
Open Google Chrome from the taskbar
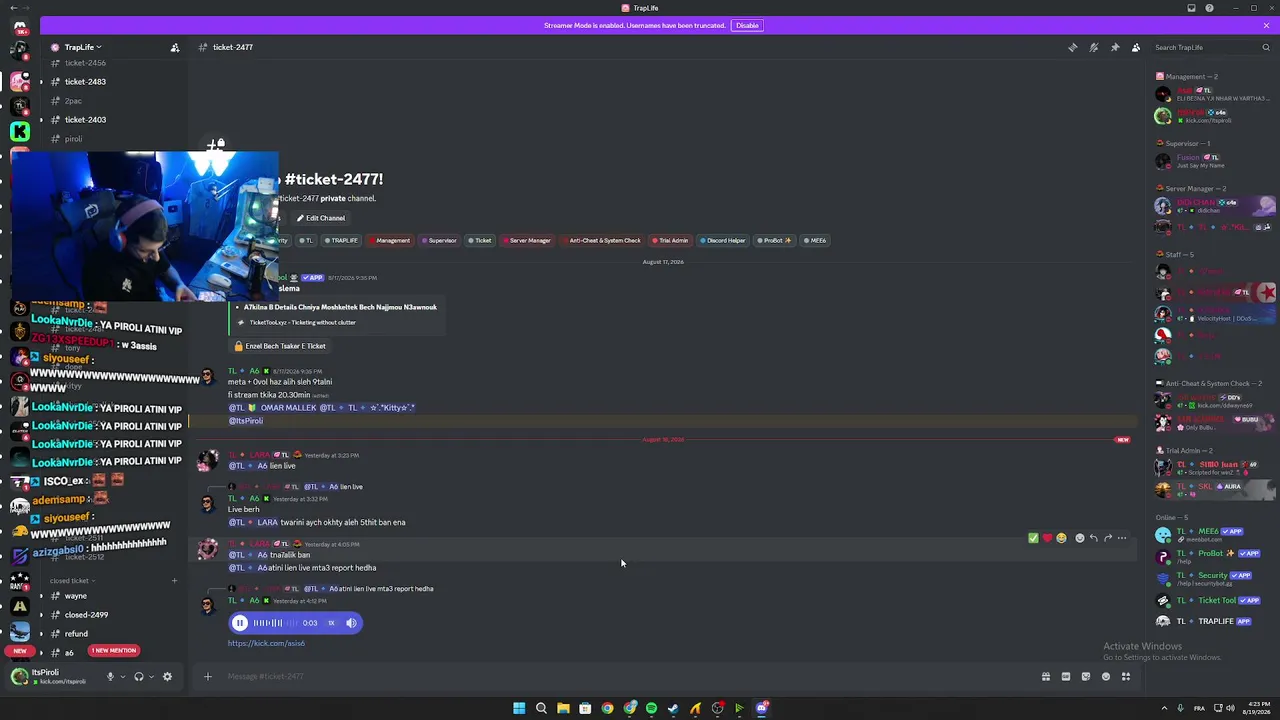point(607,708)
